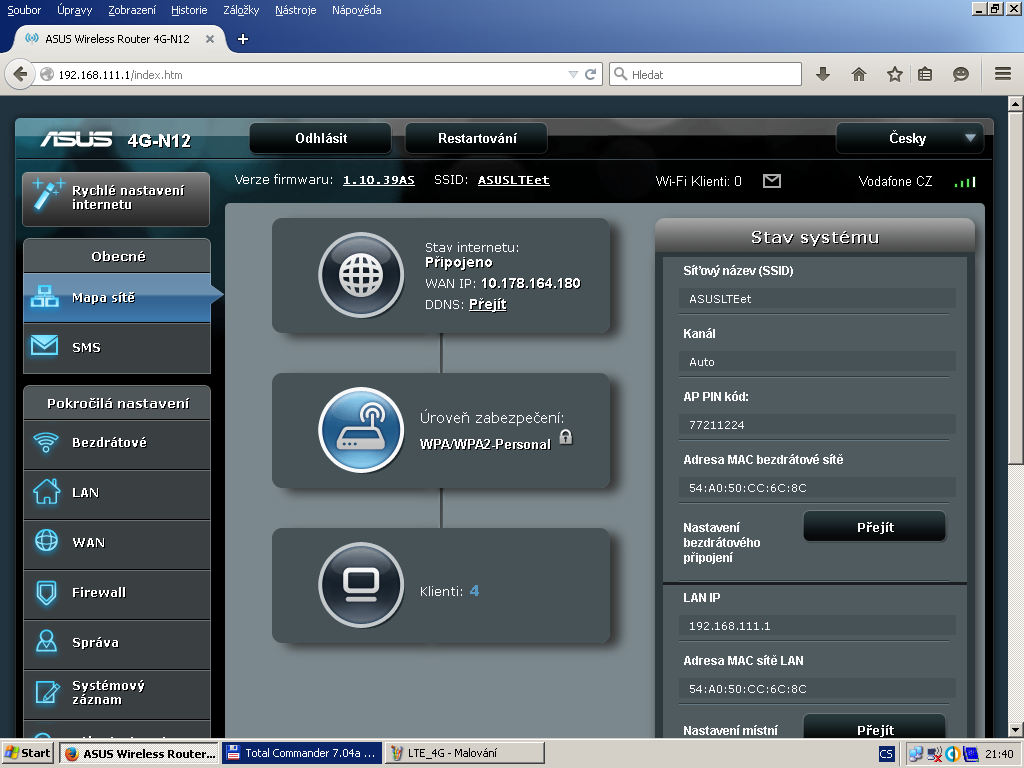The image size is (1024, 768).
Task: Open Firefox home page icon
Action: [x=858, y=74]
